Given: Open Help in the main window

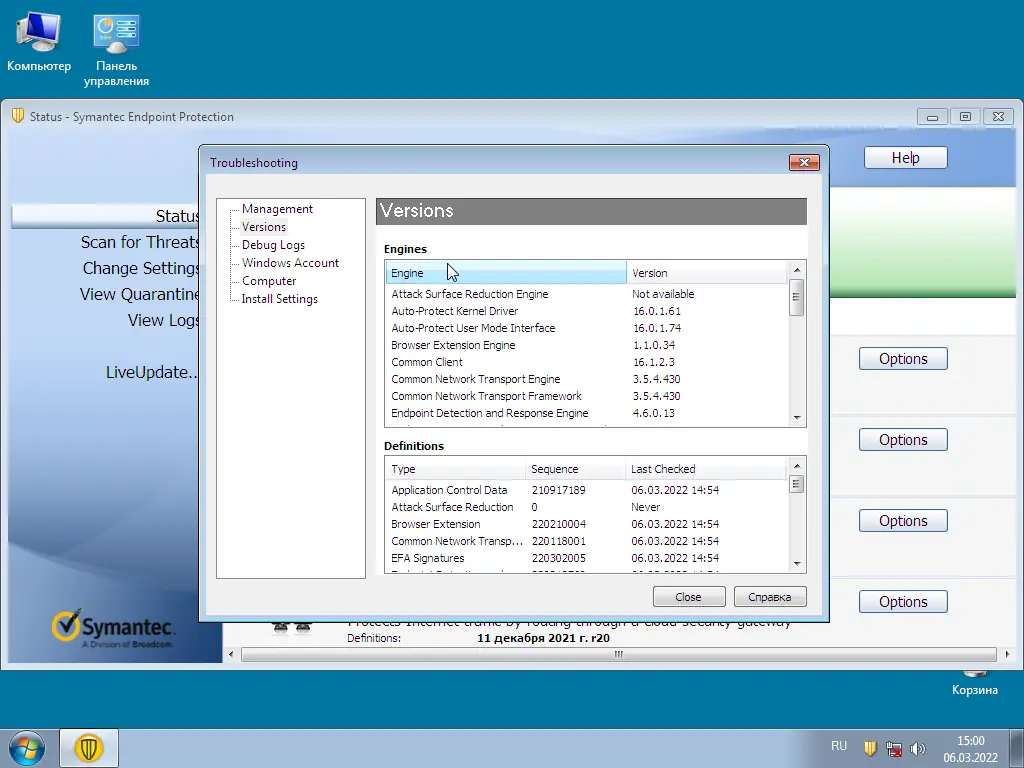Looking at the screenshot, I should tap(904, 157).
